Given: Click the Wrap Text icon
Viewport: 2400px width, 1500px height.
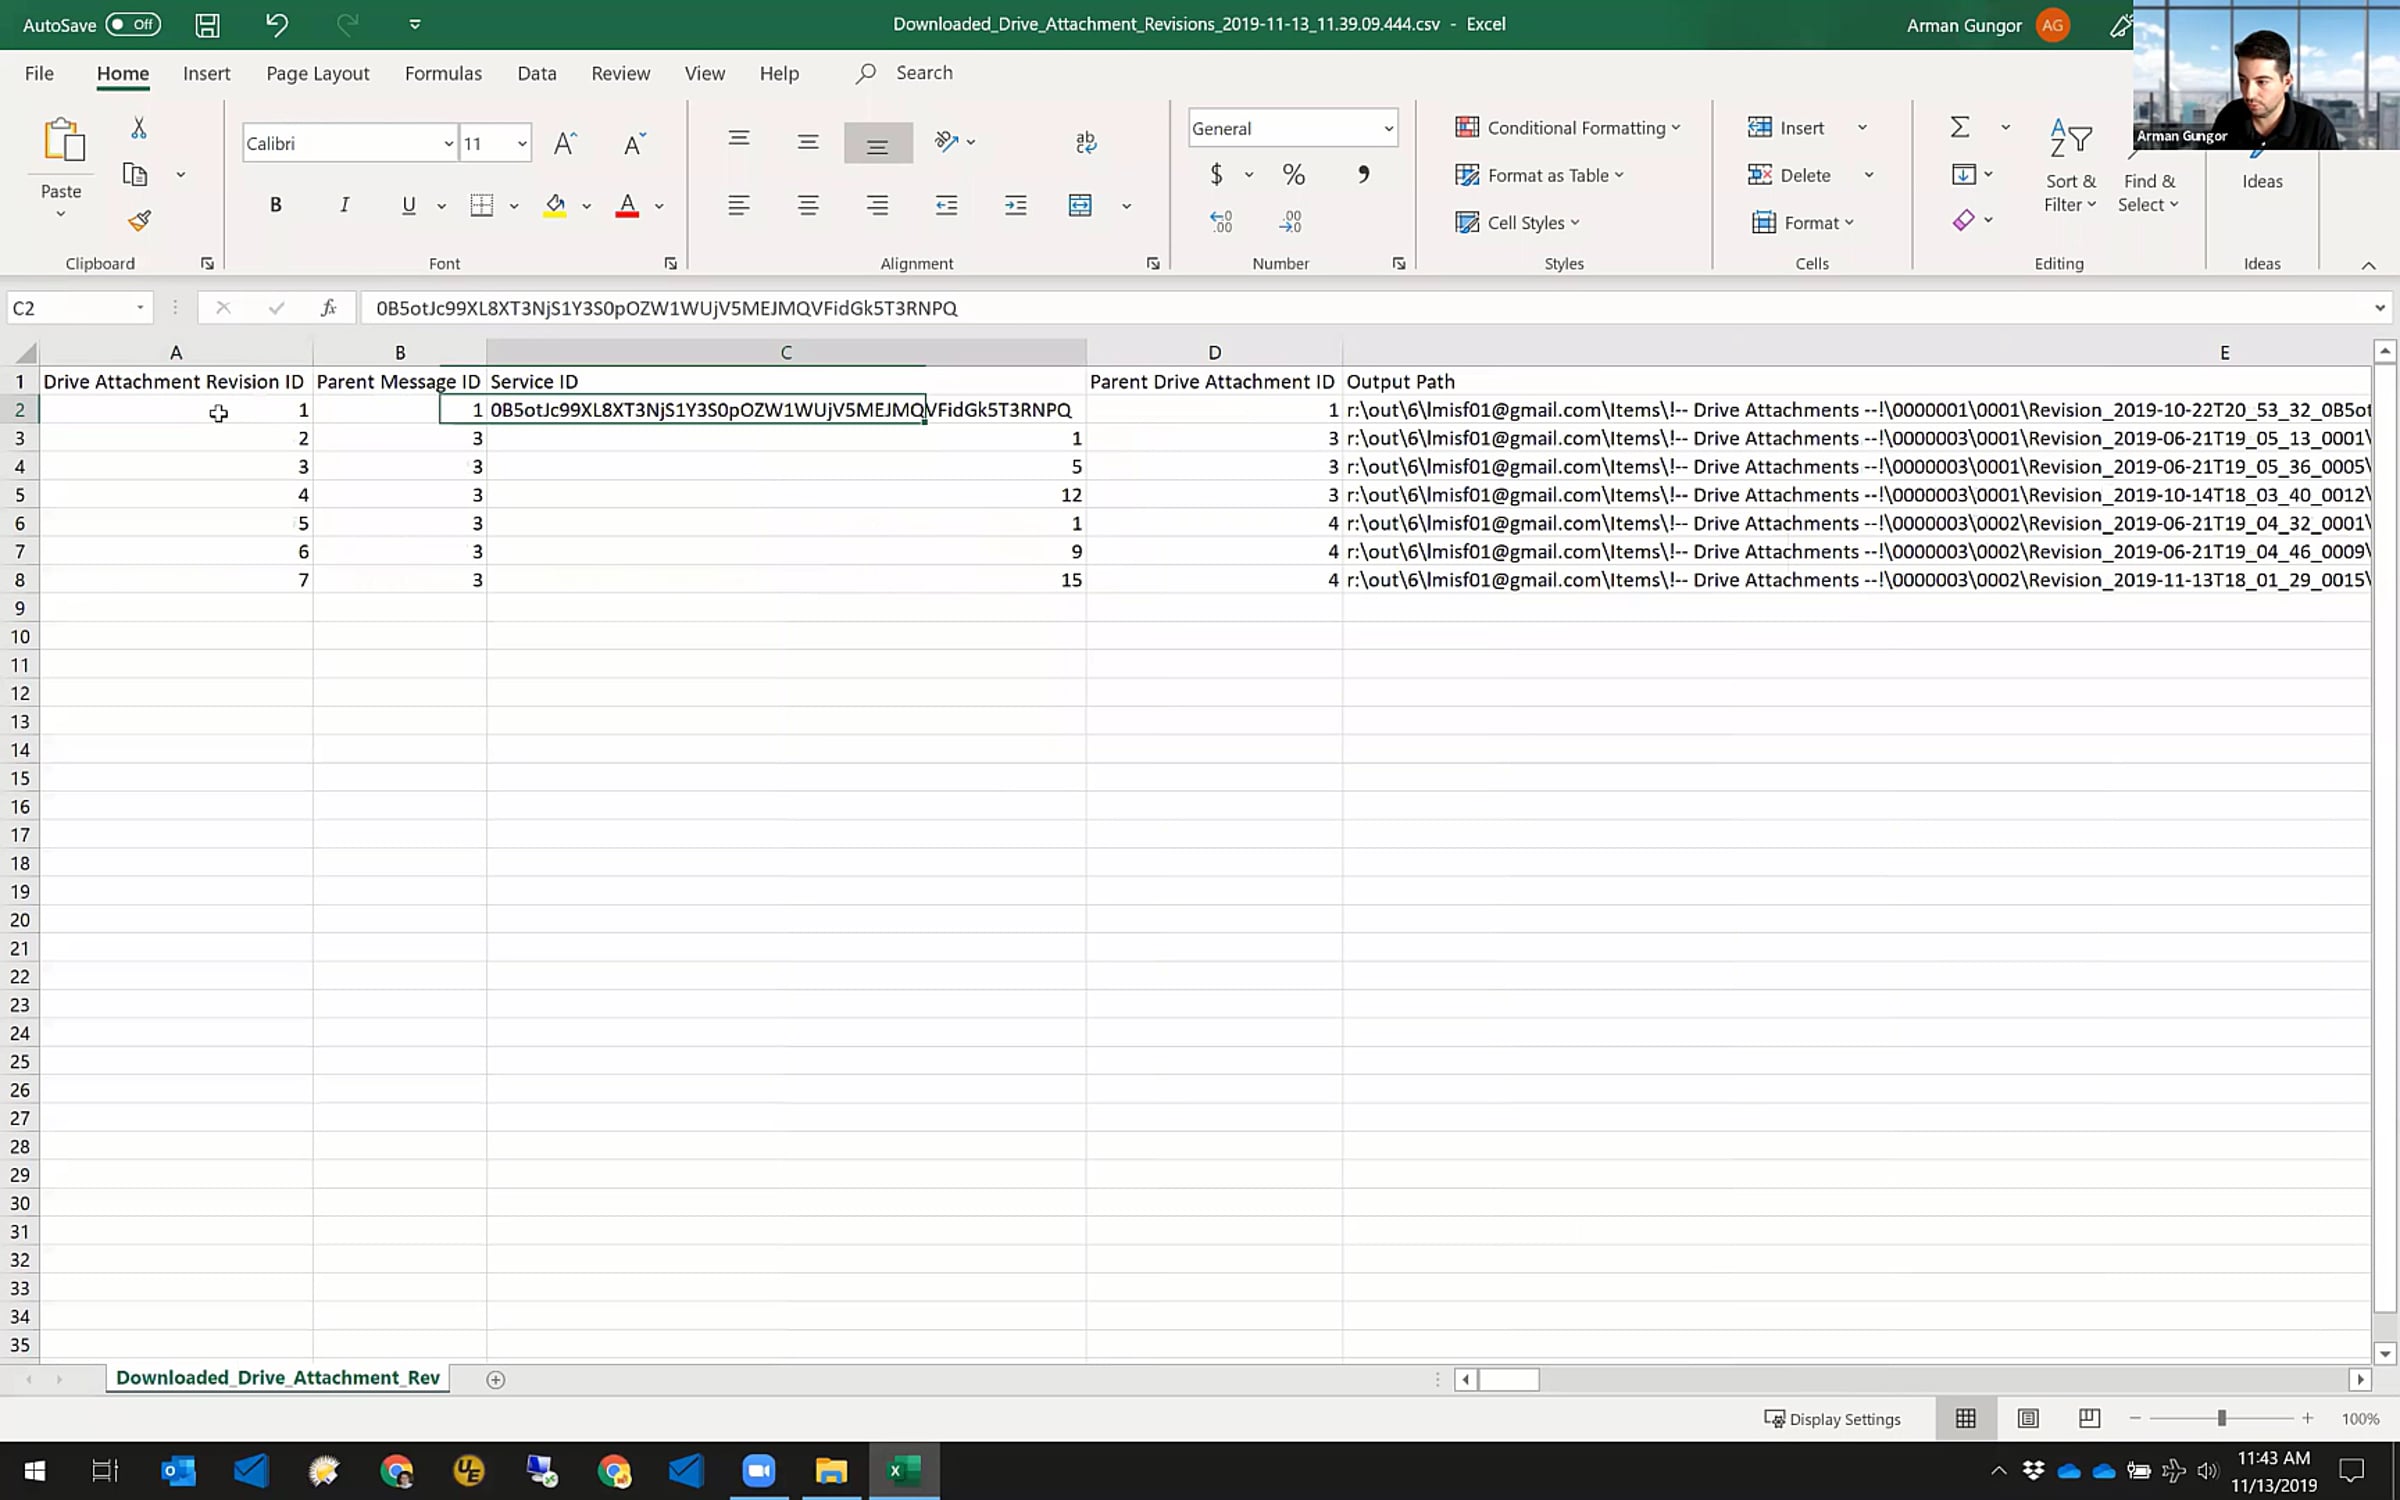Looking at the screenshot, I should 1086,143.
